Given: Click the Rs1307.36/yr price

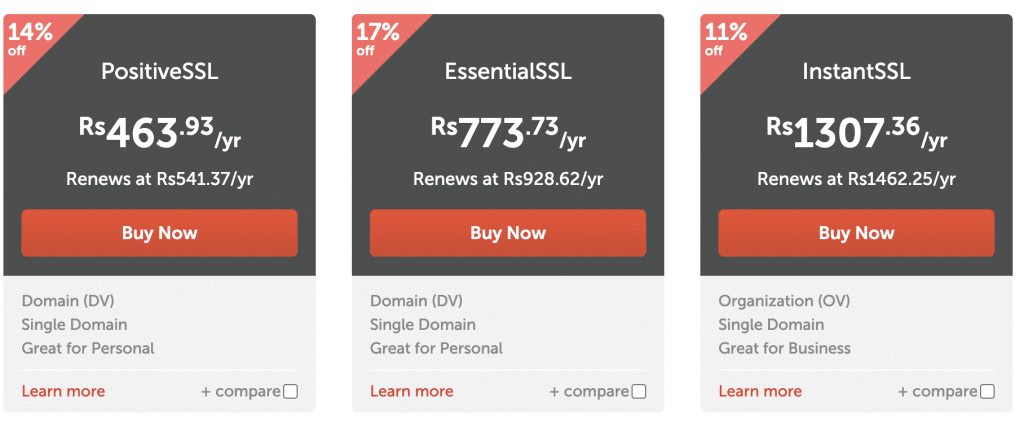Looking at the screenshot, I should point(856,131).
